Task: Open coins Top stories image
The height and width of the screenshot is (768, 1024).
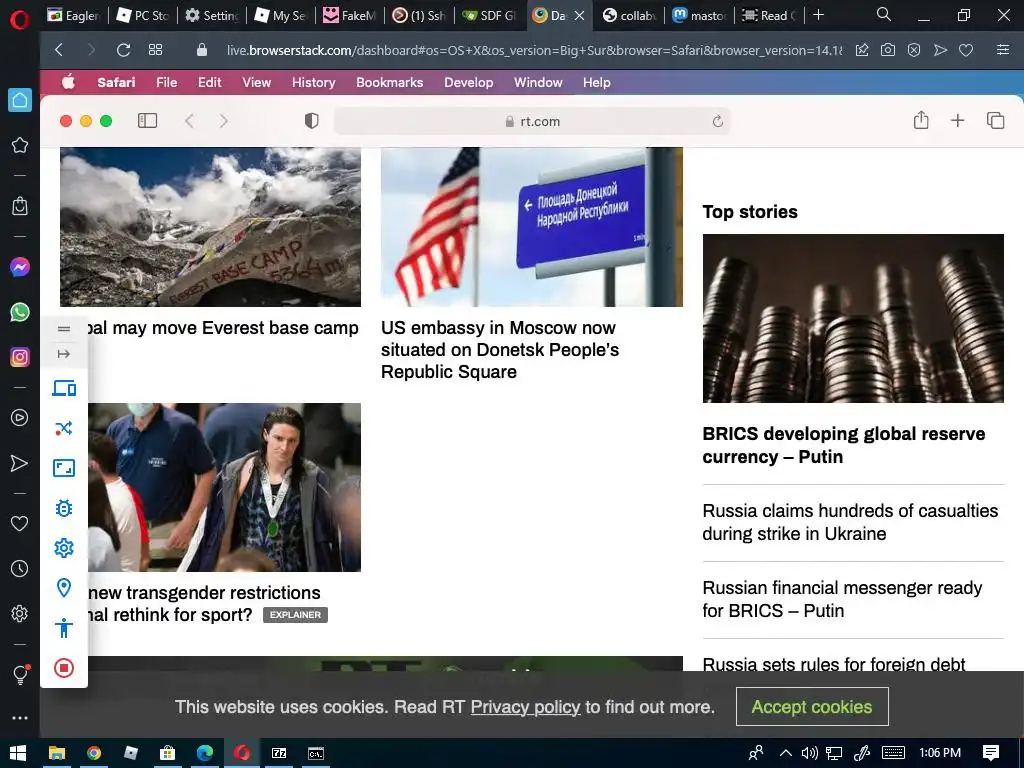Action: 853,318
